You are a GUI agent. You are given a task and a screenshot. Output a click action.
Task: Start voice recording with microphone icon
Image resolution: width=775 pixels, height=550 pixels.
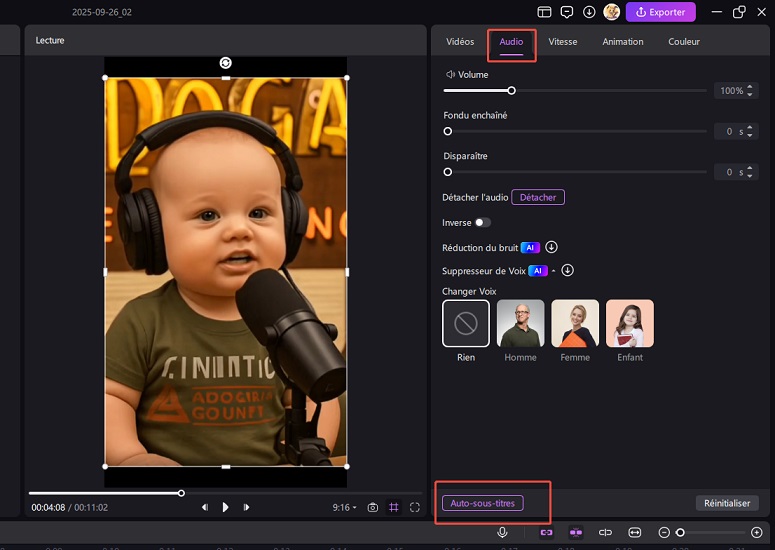point(502,532)
